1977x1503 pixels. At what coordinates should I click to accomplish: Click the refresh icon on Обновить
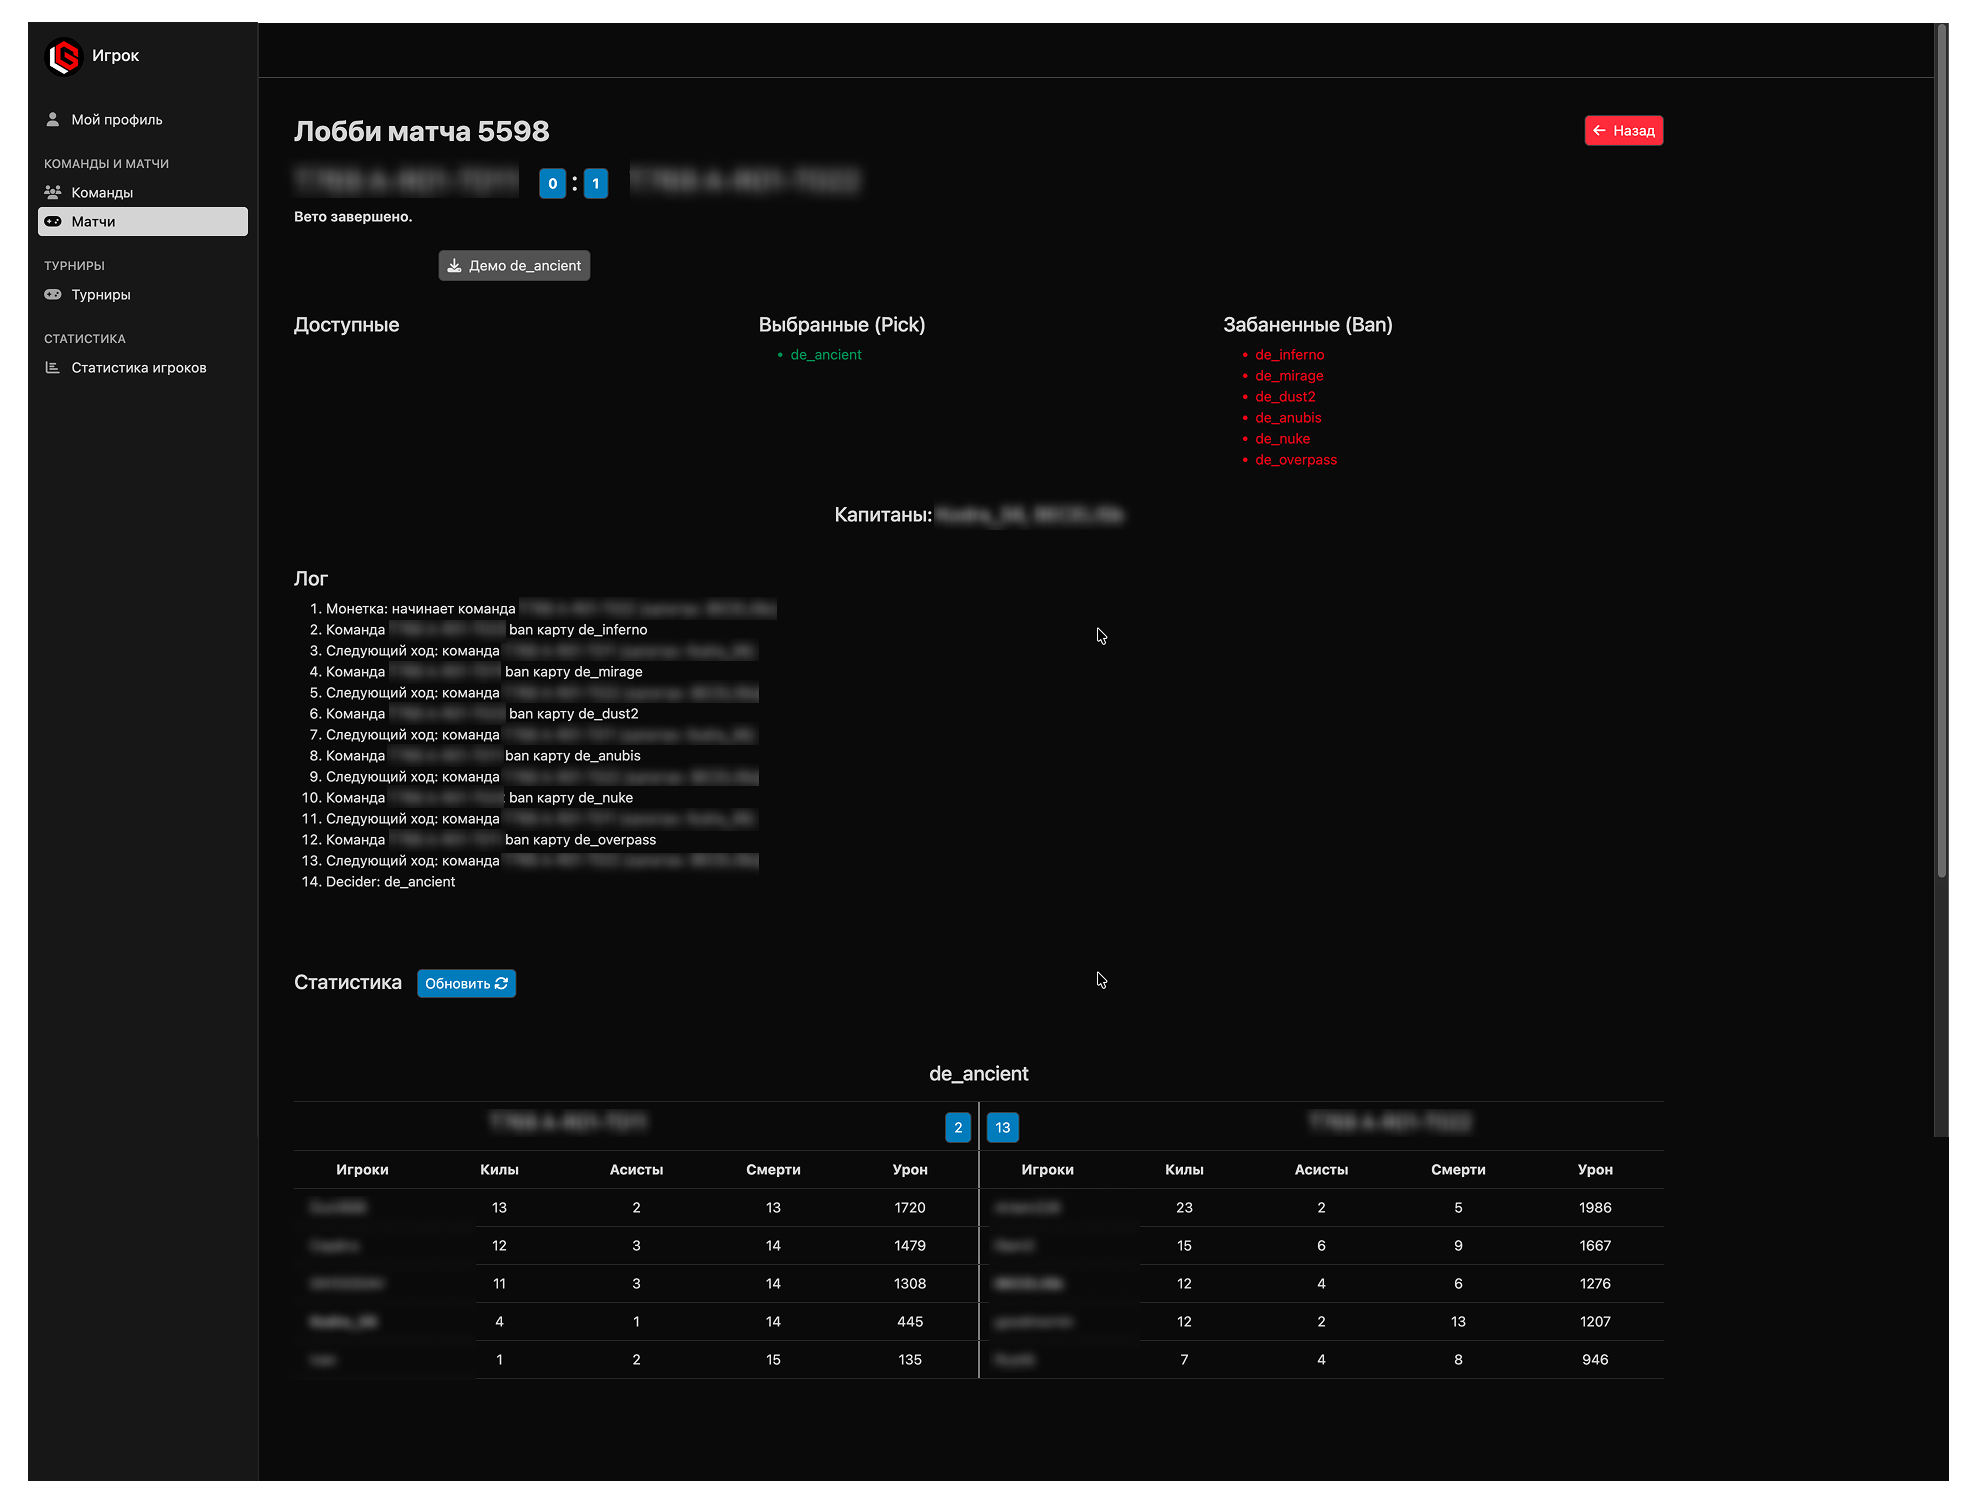tap(502, 983)
